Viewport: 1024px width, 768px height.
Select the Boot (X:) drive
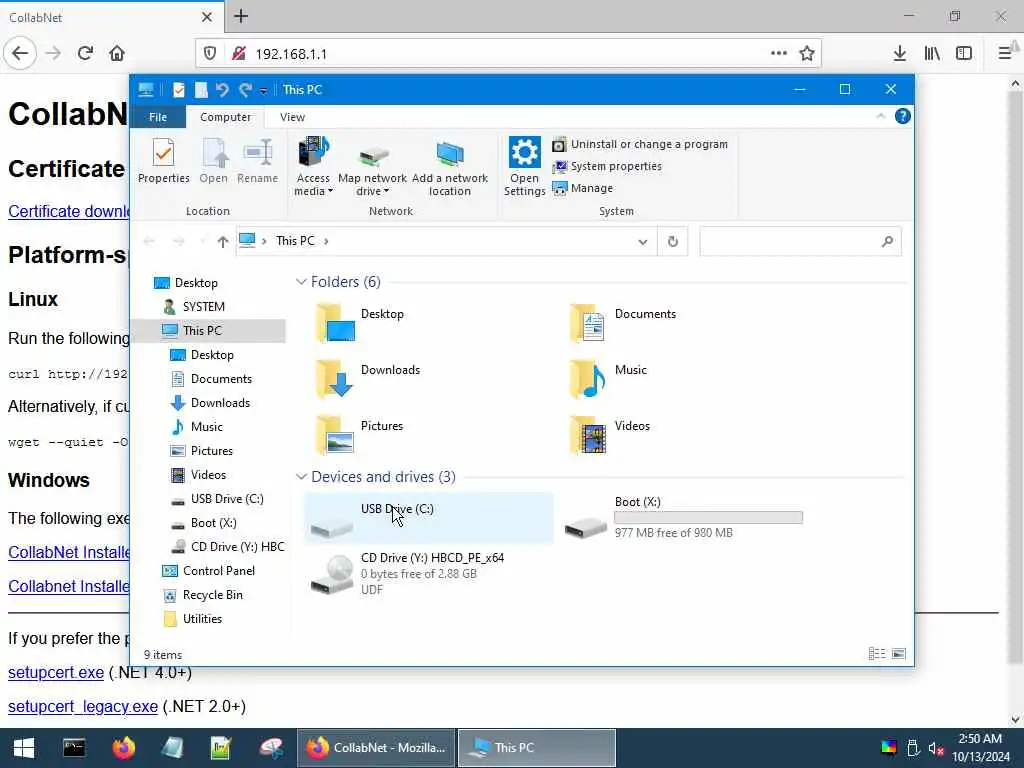point(684,519)
